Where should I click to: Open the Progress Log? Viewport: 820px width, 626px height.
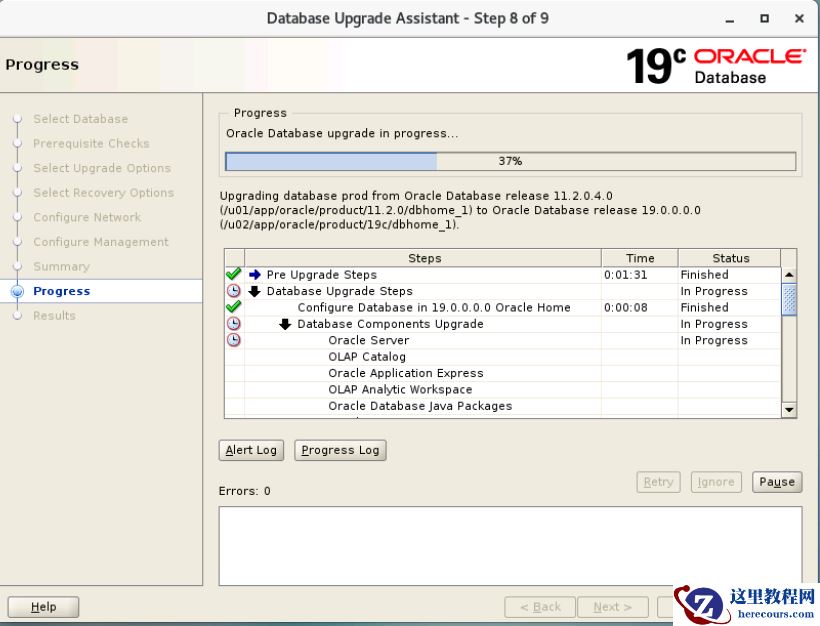point(340,450)
